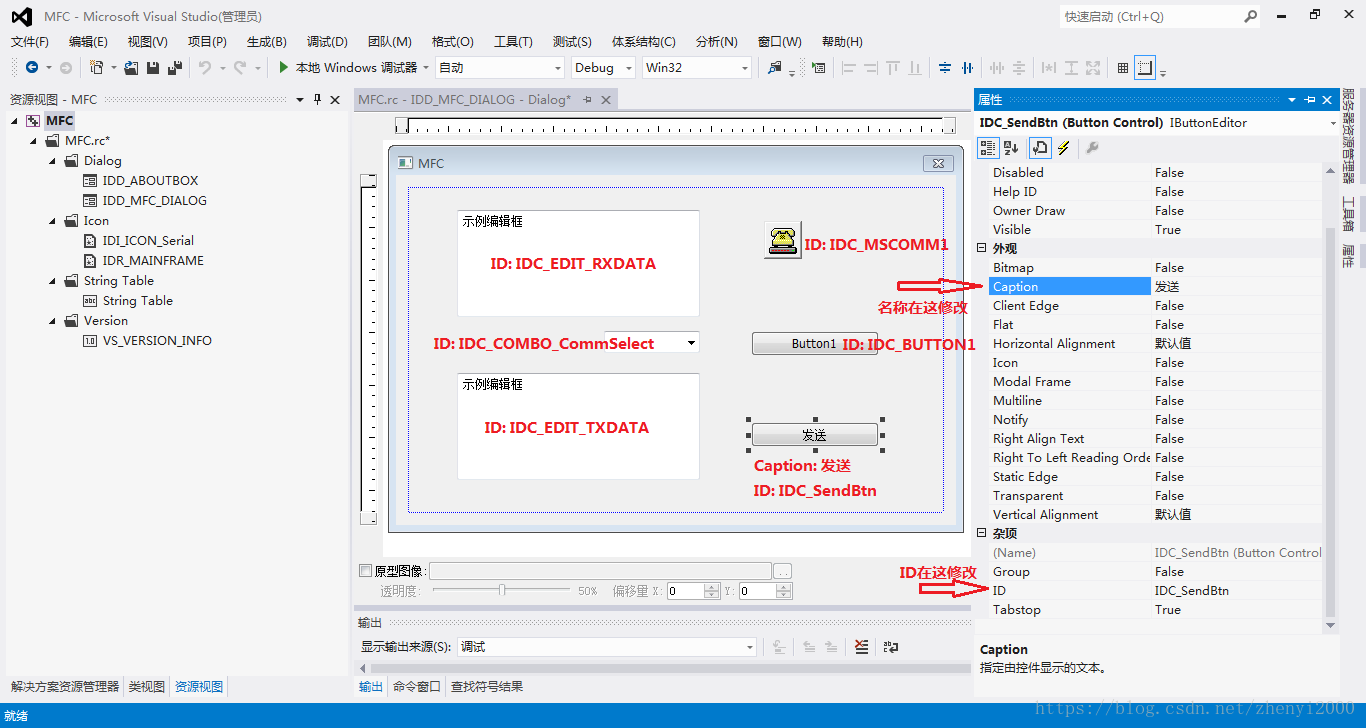The image size is (1366, 728).
Task: Switch to the 命令窗口 tab
Action: click(417, 686)
